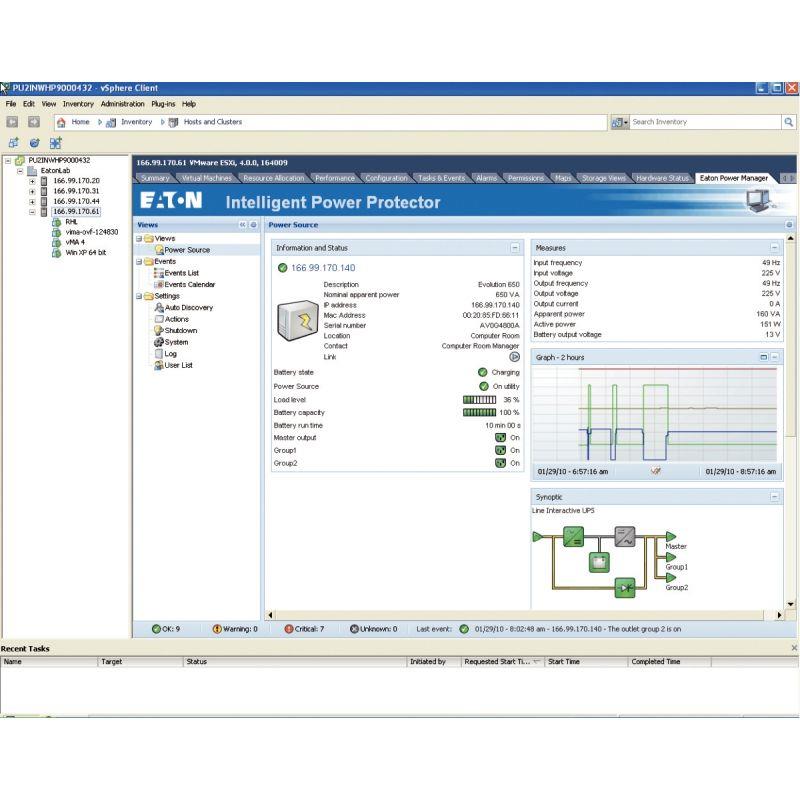Image resolution: width=800 pixels, height=800 pixels.
Task: Click the navigate back arrow button
Action: tap(13, 122)
